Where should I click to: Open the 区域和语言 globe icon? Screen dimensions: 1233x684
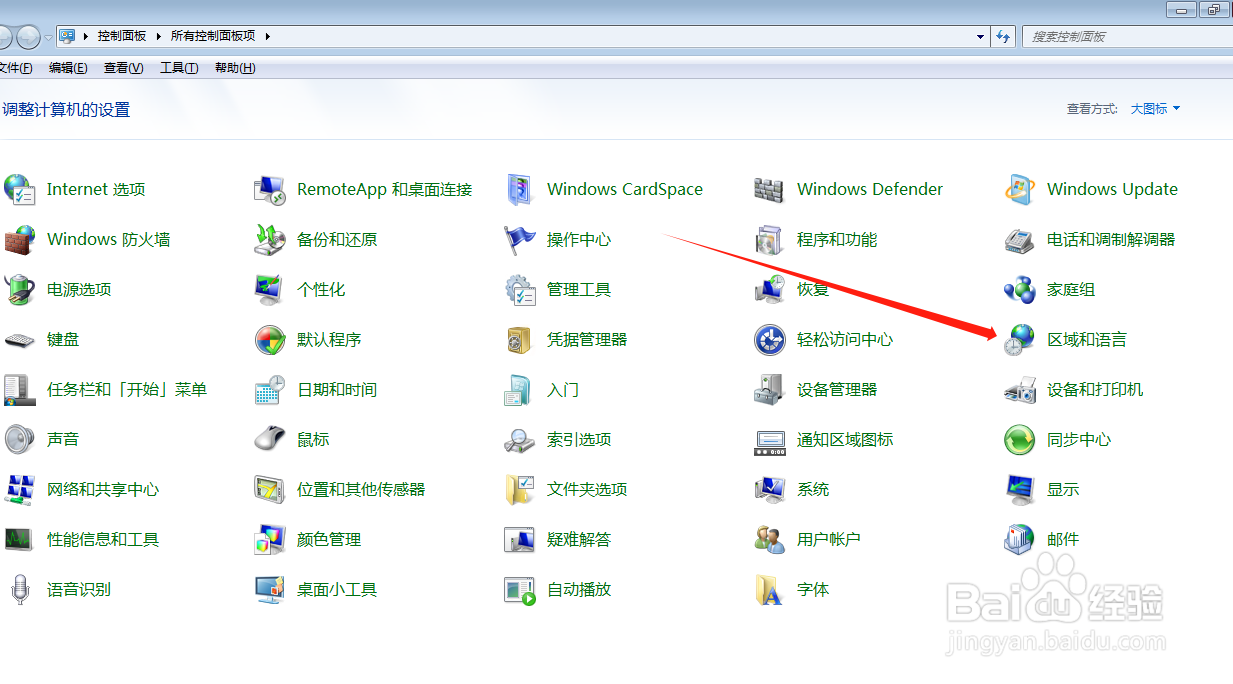[x=1020, y=339]
